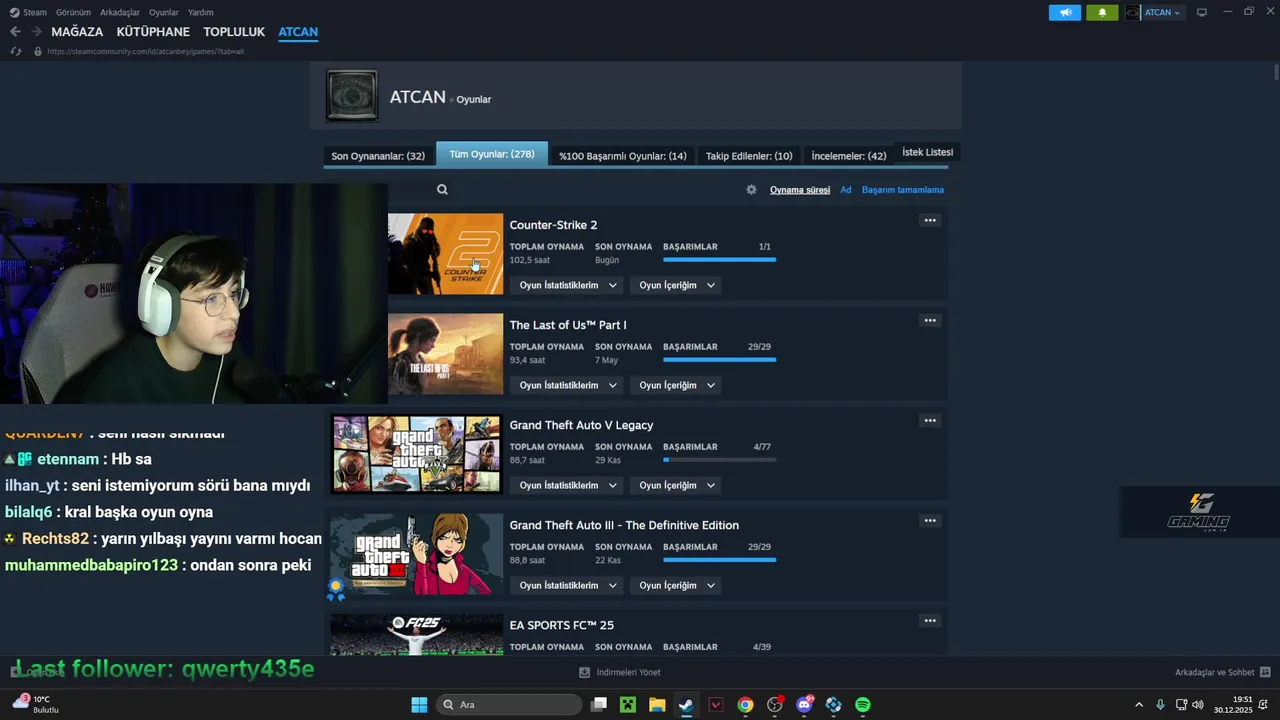
Task: Expand GTA III Oyun İstatistiklerim dropdown
Action: tap(567, 585)
